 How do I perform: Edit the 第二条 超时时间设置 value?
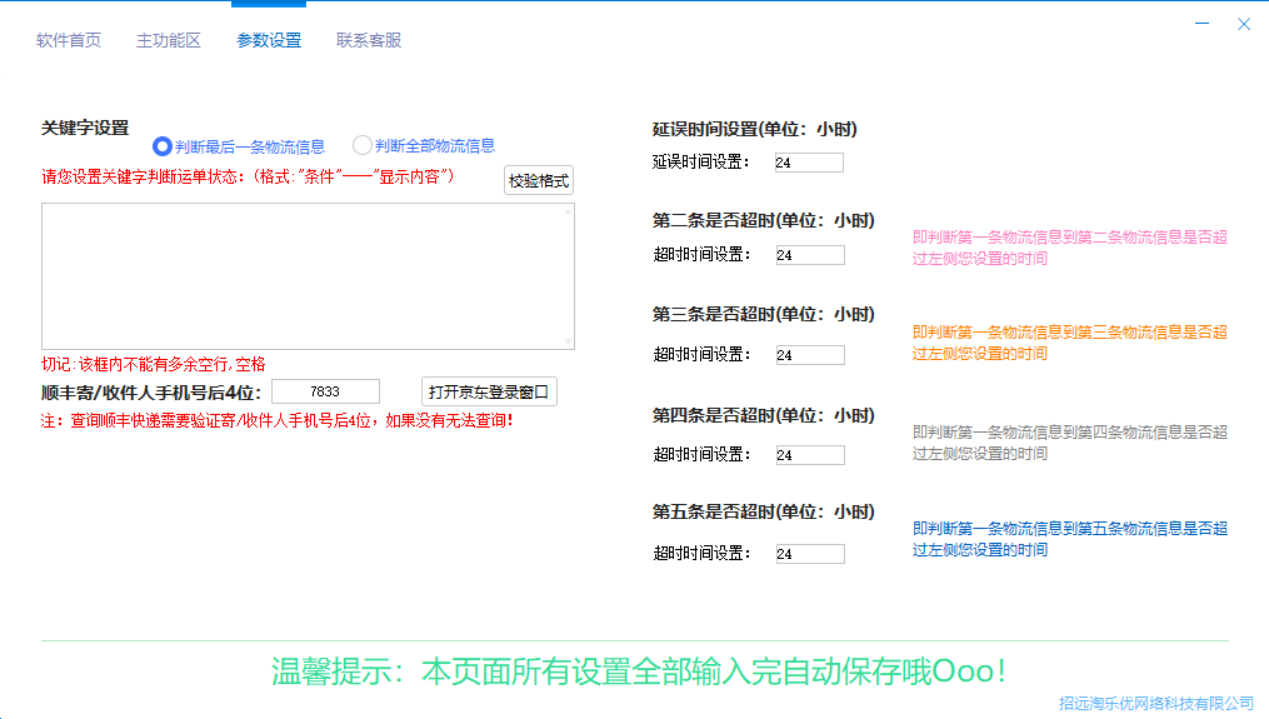tap(810, 254)
